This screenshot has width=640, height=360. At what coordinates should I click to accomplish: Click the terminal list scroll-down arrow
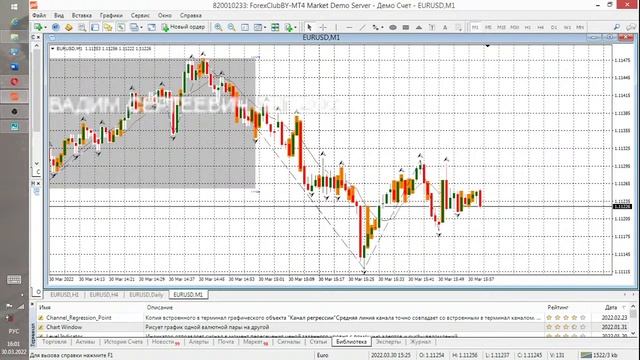633,333
